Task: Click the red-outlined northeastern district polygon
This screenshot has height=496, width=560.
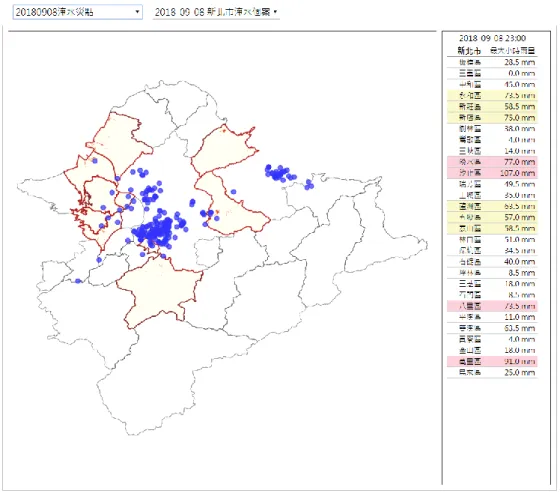Action: [223, 150]
